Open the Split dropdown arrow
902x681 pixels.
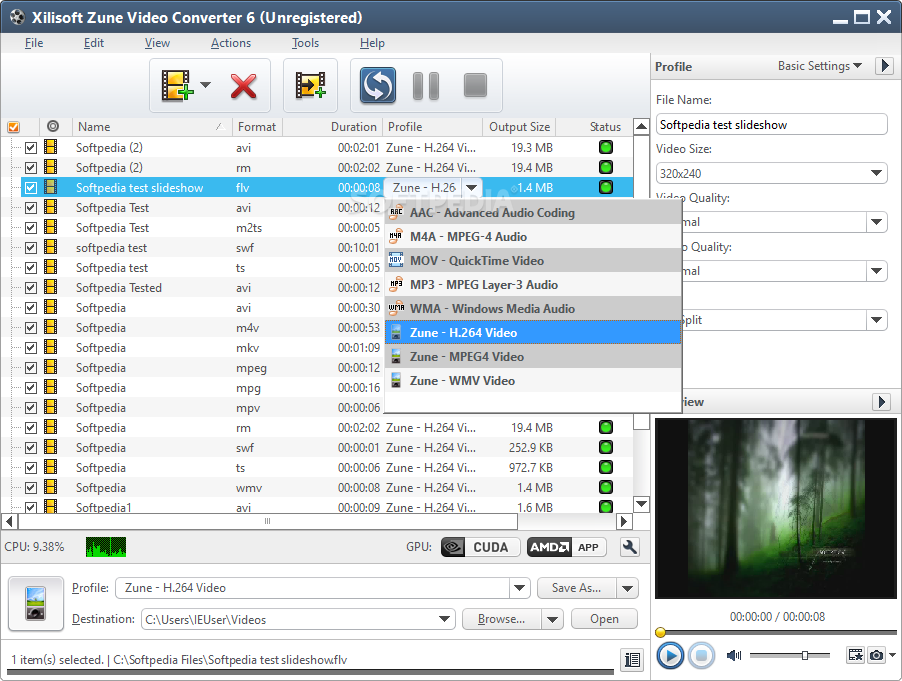click(876, 320)
